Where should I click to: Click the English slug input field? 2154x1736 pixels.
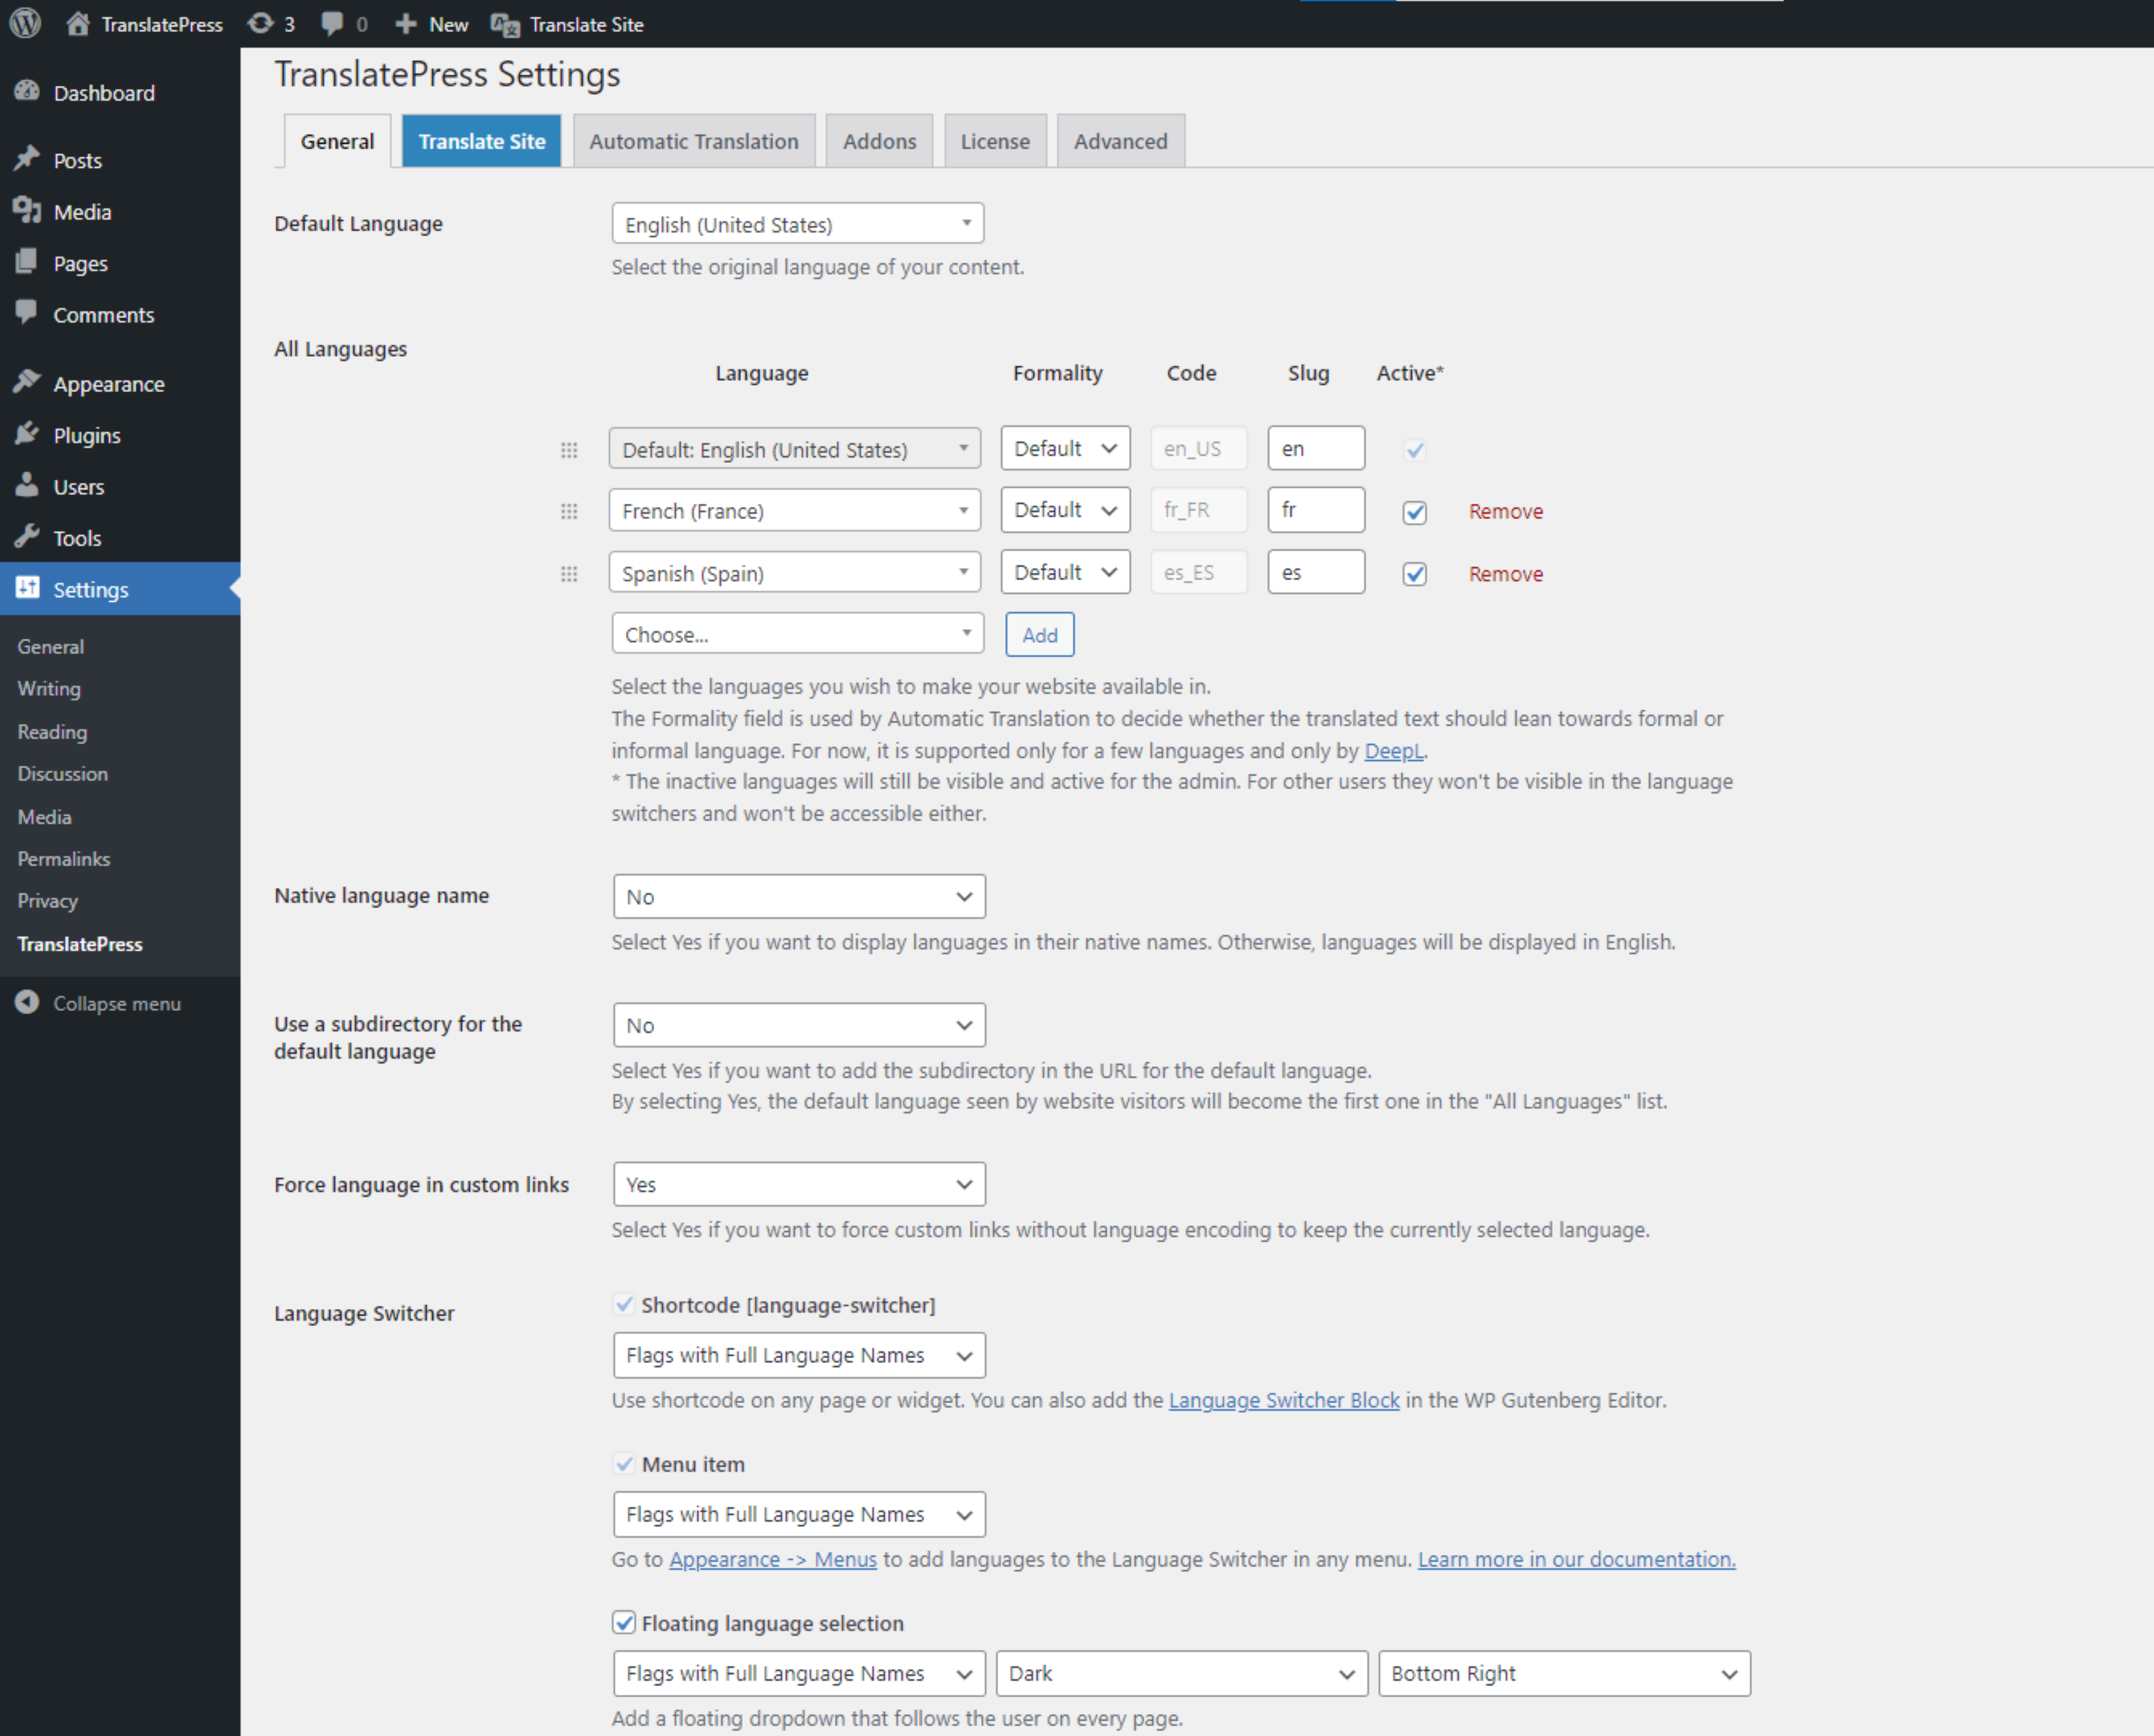click(1316, 448)
